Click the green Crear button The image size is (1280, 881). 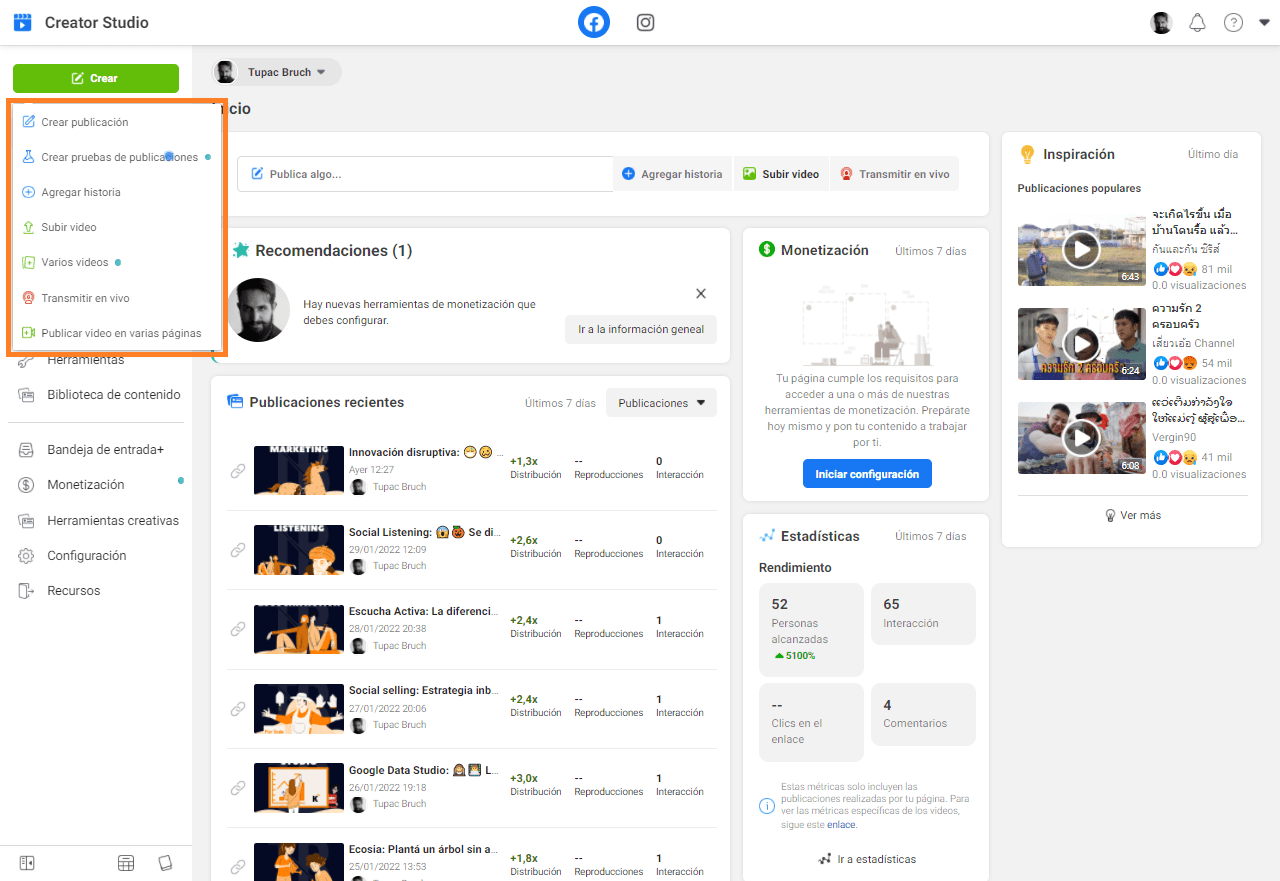(x=95, y=78)
